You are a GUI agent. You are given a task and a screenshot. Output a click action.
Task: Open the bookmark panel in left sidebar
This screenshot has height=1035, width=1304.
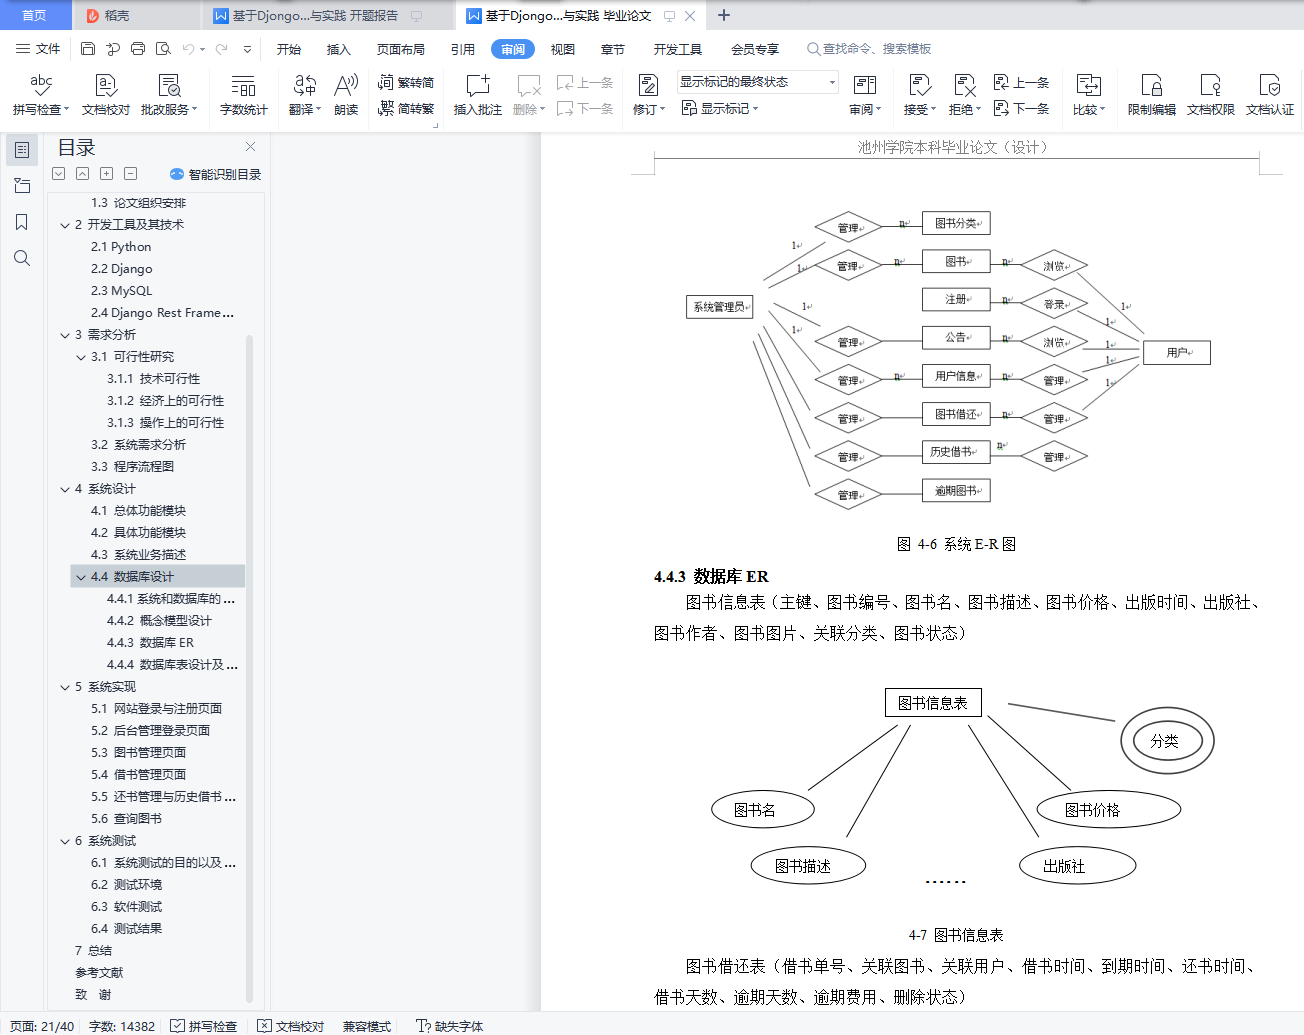(x=22, y=222)
